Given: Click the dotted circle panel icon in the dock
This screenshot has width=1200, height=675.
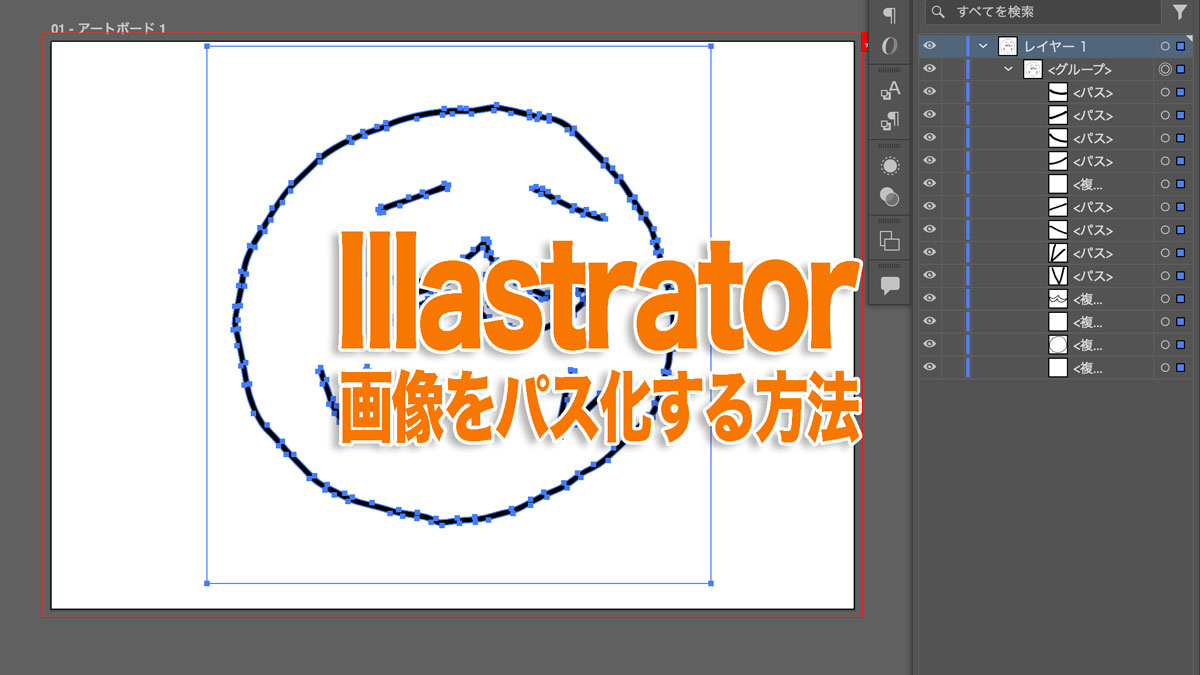Looking at the screenshot, I should click(x=888, y=164).
